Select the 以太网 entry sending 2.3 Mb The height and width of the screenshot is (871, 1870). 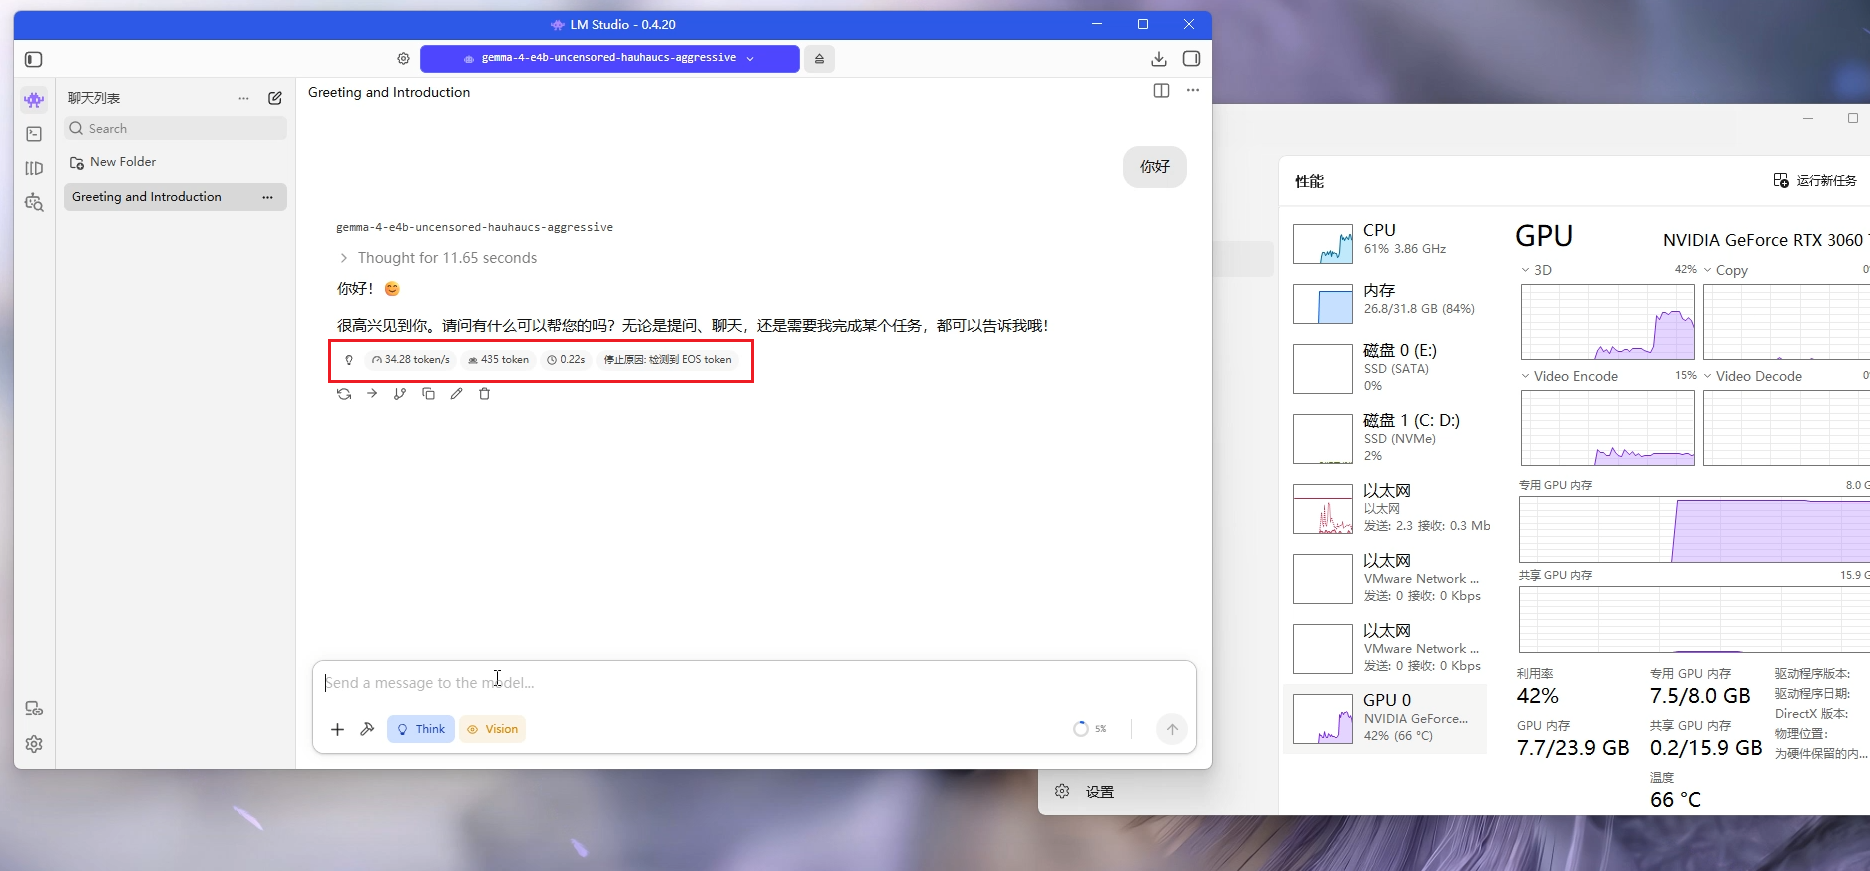pyautogui.click(x=1385, y=507)
